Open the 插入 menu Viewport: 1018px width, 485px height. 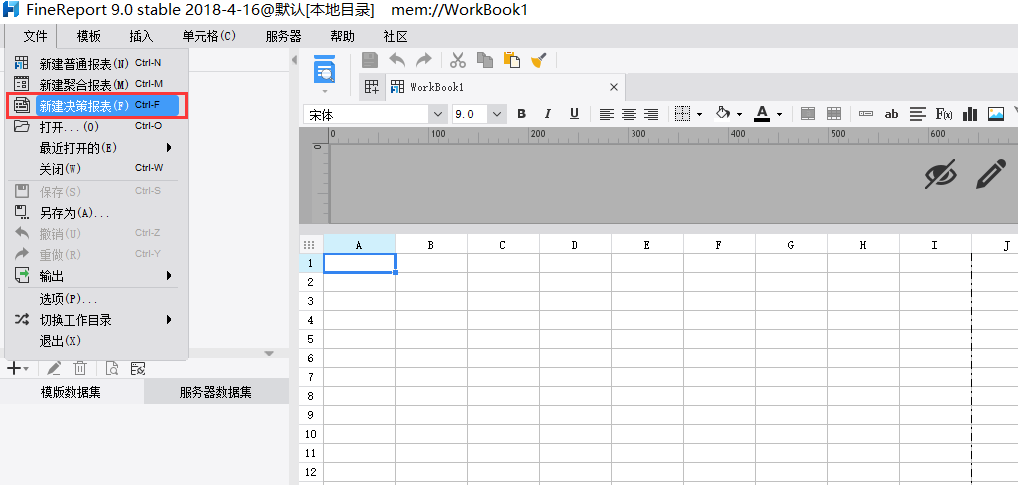tap(141, 36)
